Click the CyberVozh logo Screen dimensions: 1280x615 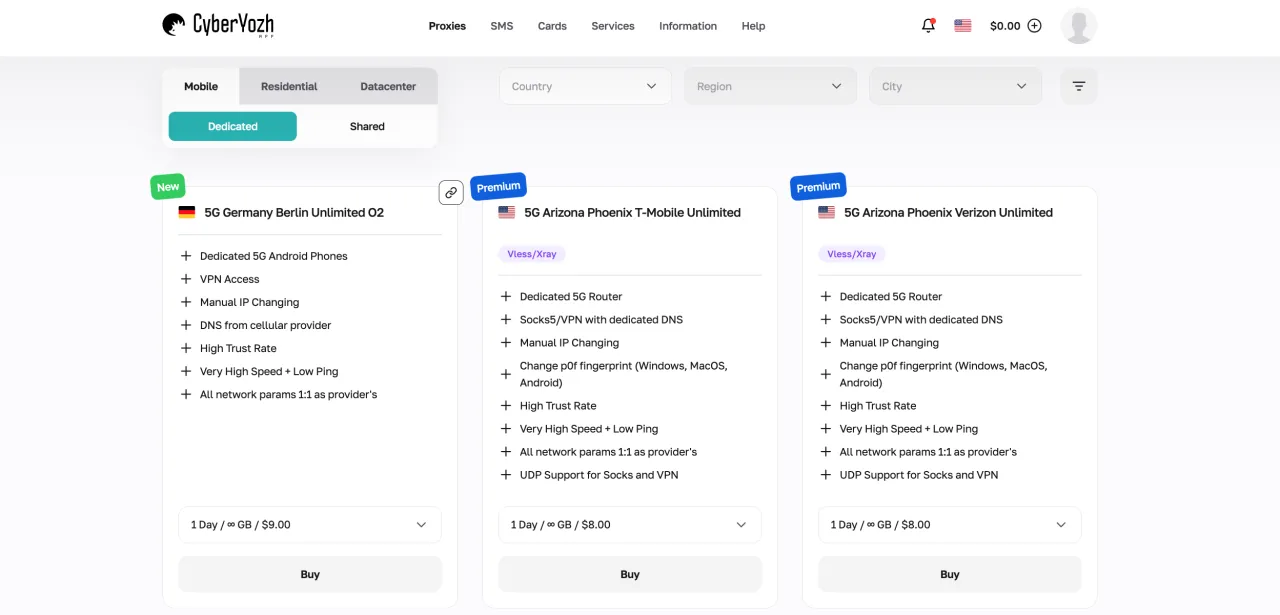(217, 25)
